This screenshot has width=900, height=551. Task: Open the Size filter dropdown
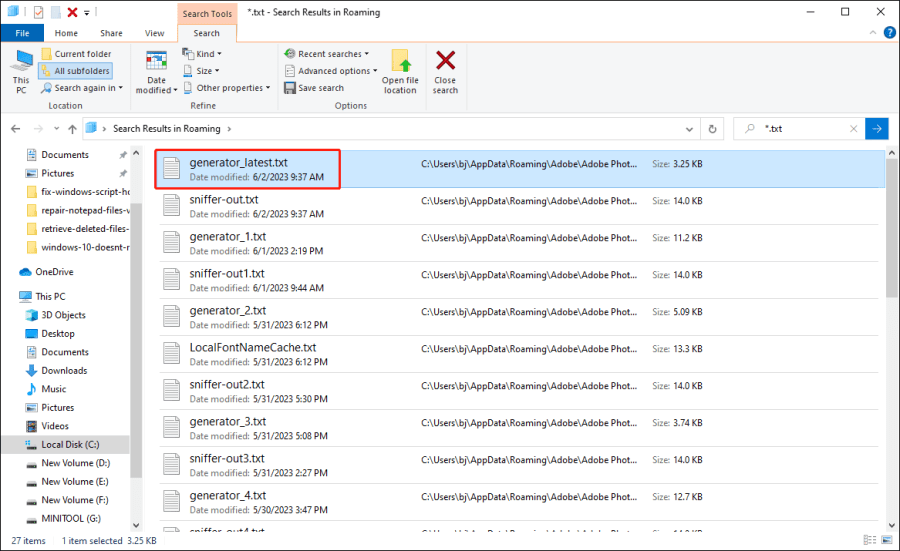(x=201, y=71)
